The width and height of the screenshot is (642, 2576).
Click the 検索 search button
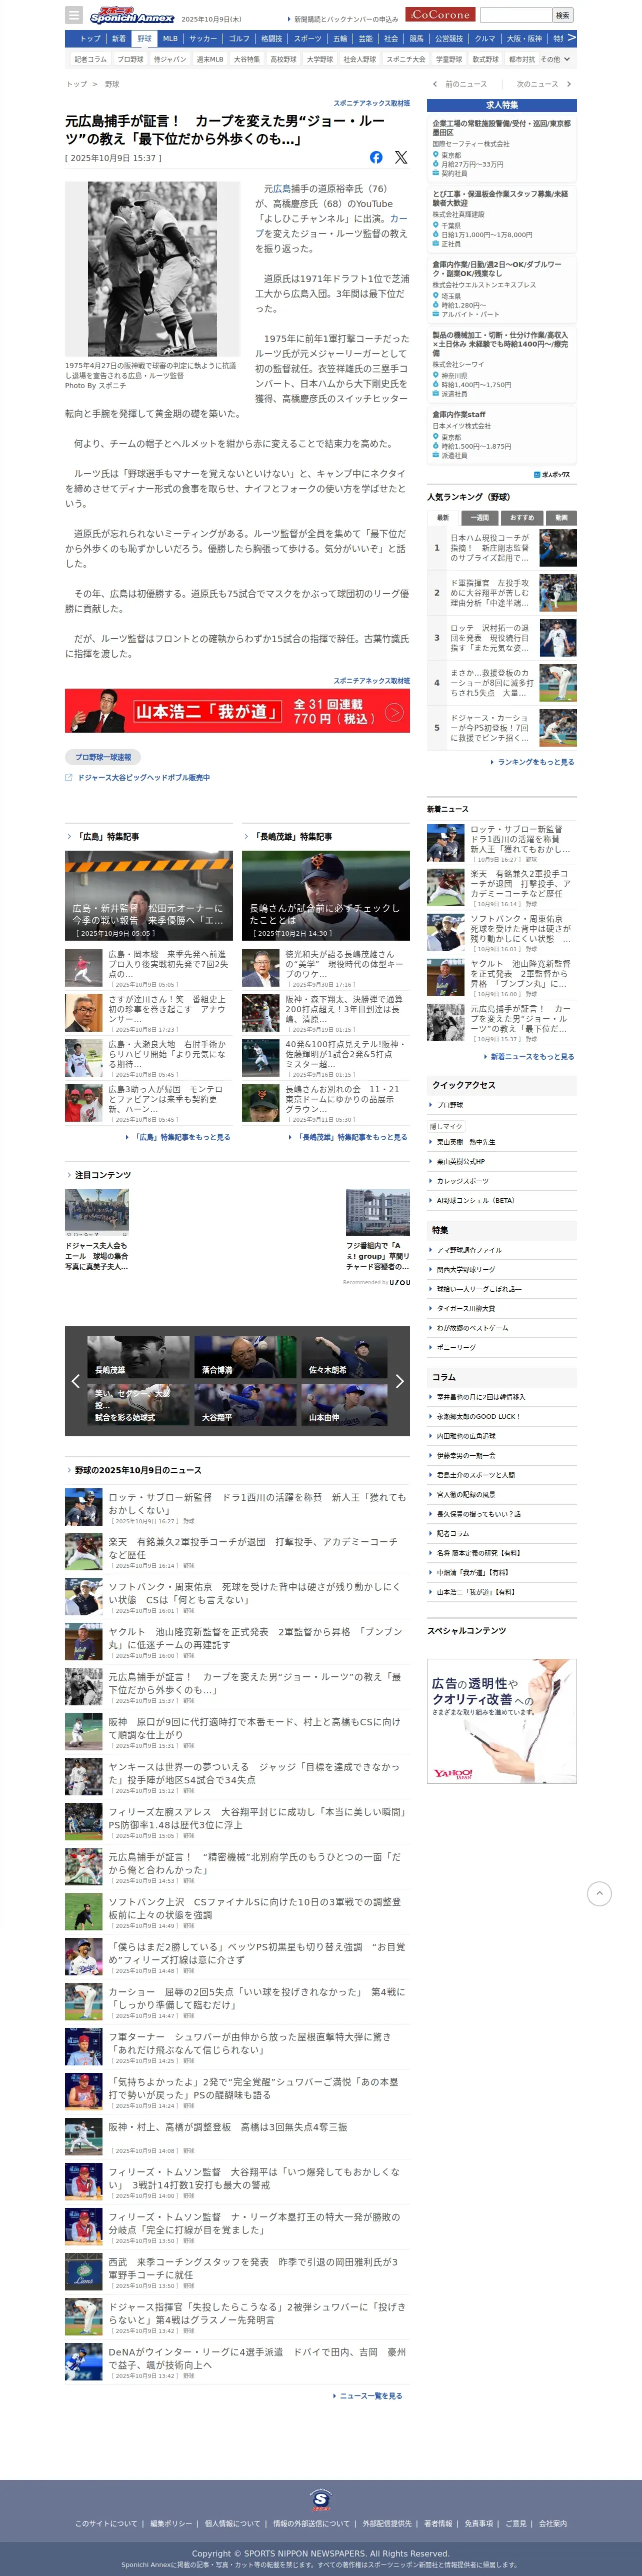[x=563, y=15]
